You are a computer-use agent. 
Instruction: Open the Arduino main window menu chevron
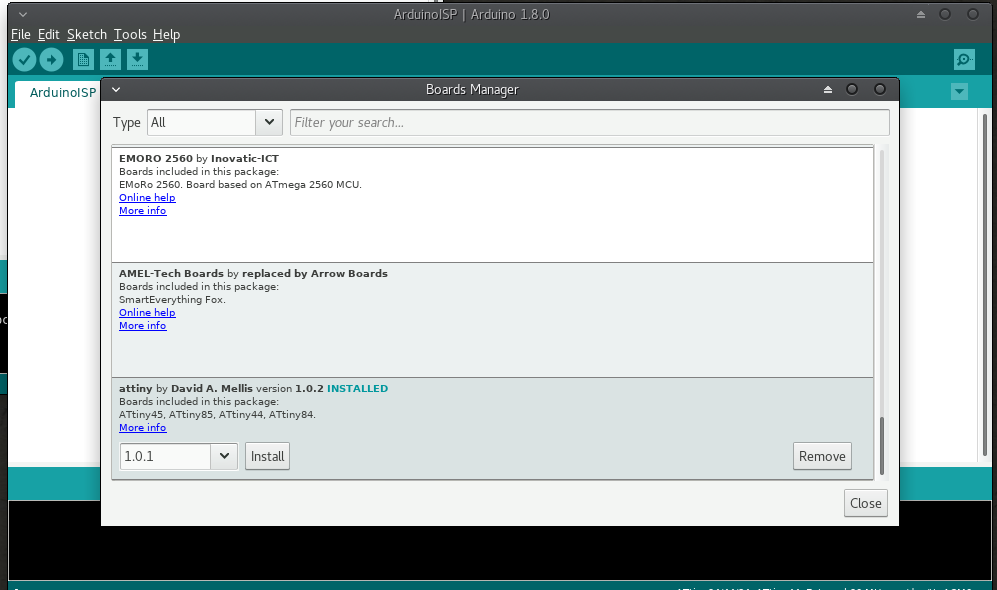[x=23, y=15]
